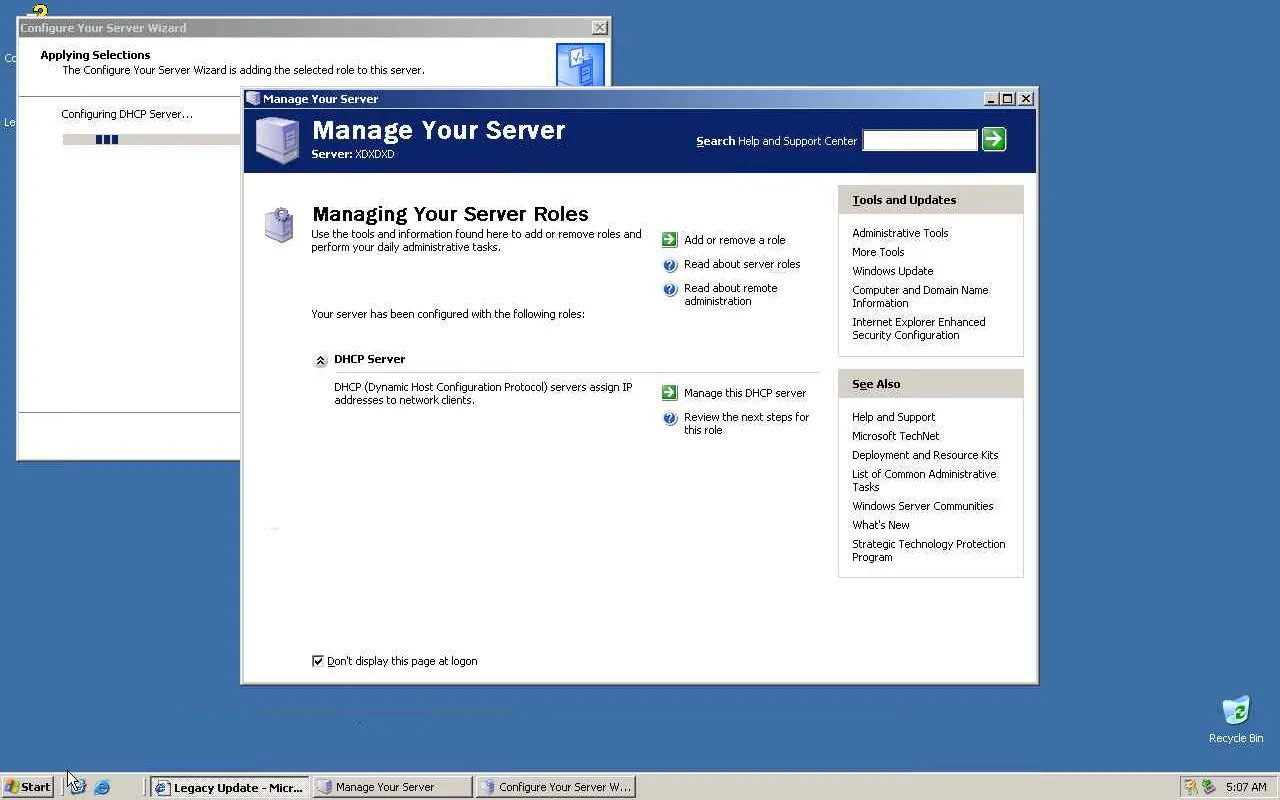This screenshot has width=1280, height=800.
Task: Click the Configuring DHCP Server... status text
Action: pos(127,114)
